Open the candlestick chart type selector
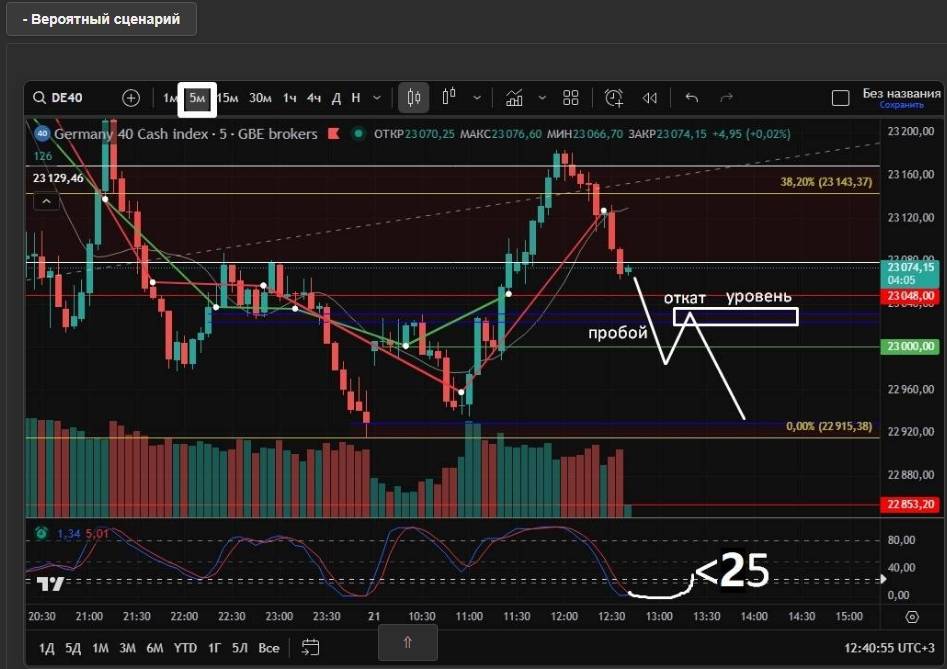947x669 pixels. [x=414, y=98]
